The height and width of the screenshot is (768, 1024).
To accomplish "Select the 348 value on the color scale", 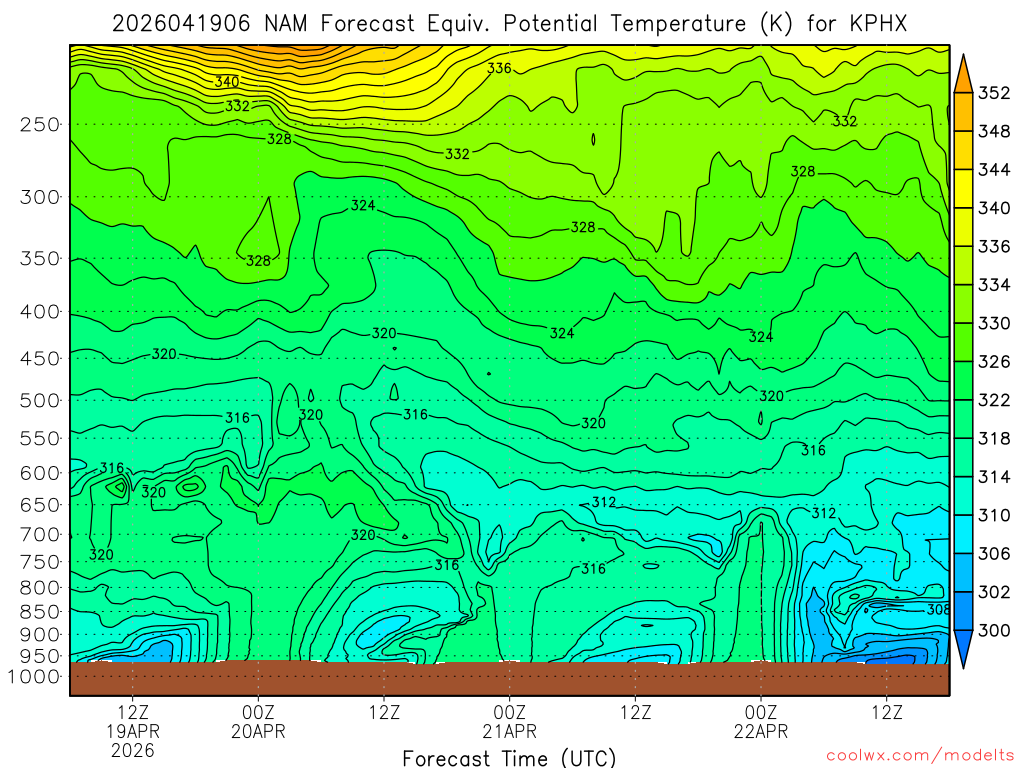I will pyautogui.click(x=994, y=132).
